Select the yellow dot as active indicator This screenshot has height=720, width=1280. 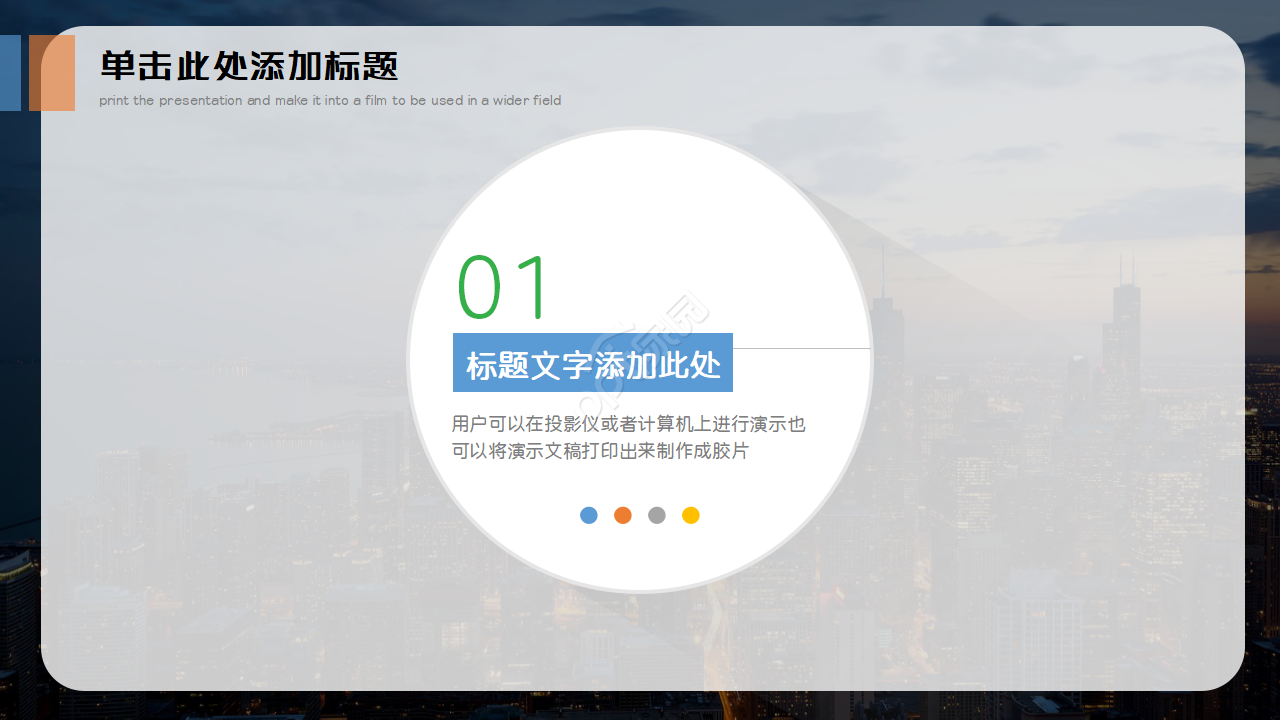(691, 515)
